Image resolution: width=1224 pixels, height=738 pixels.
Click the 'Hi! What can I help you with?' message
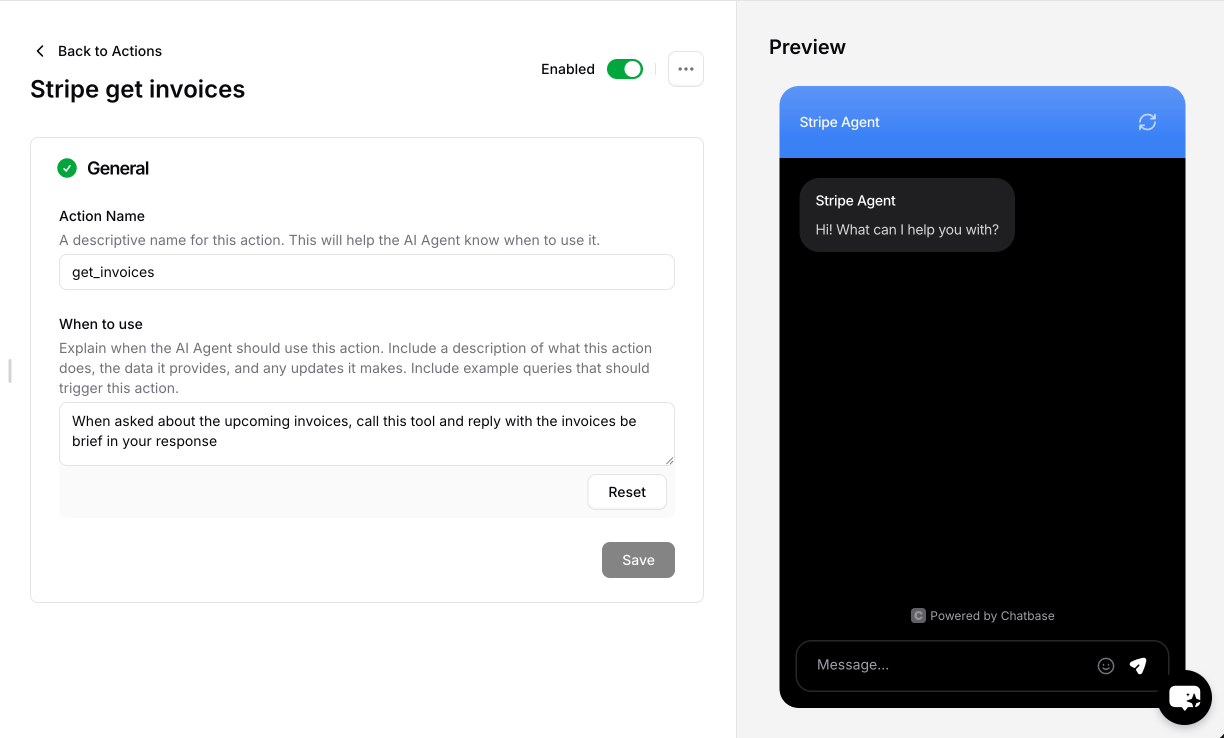click(907, 230)
